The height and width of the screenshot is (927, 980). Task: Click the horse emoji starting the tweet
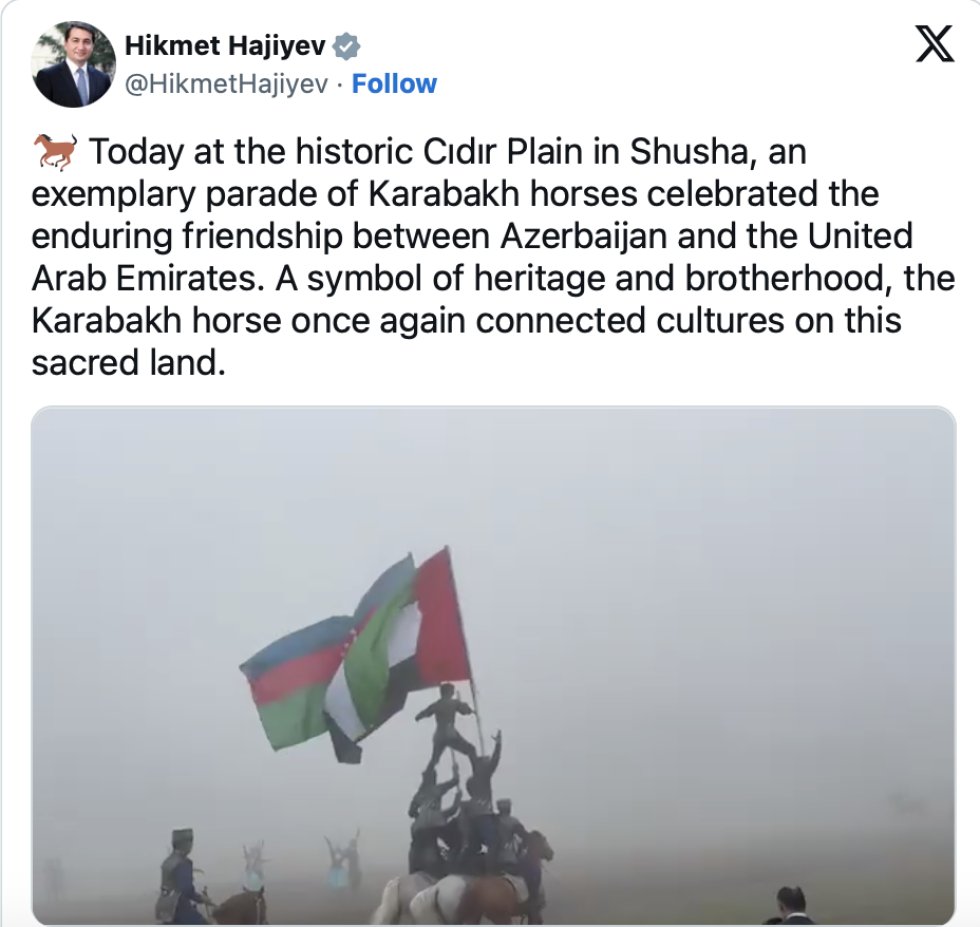coord(56,151)
